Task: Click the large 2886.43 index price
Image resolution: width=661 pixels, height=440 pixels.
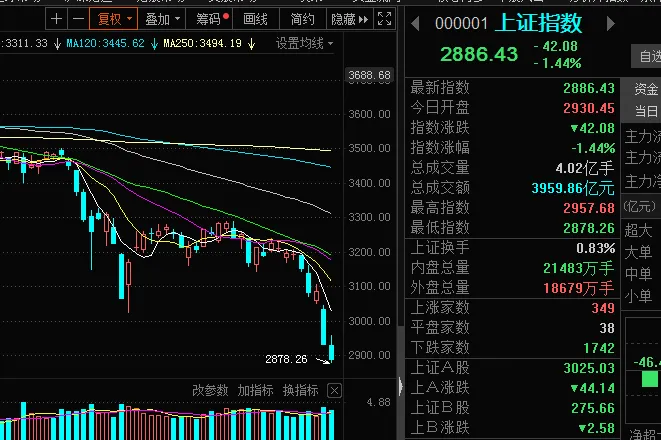Action: [479, 55]
